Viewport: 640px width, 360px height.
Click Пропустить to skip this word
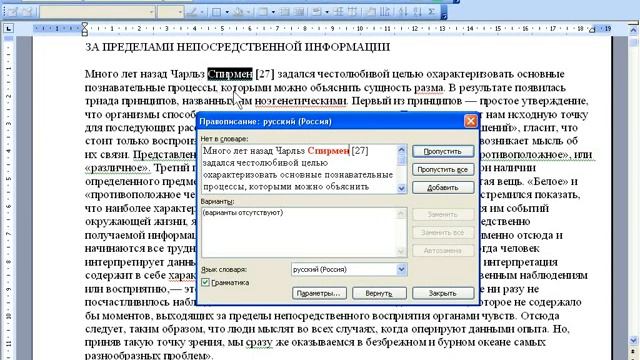point(443,151)
